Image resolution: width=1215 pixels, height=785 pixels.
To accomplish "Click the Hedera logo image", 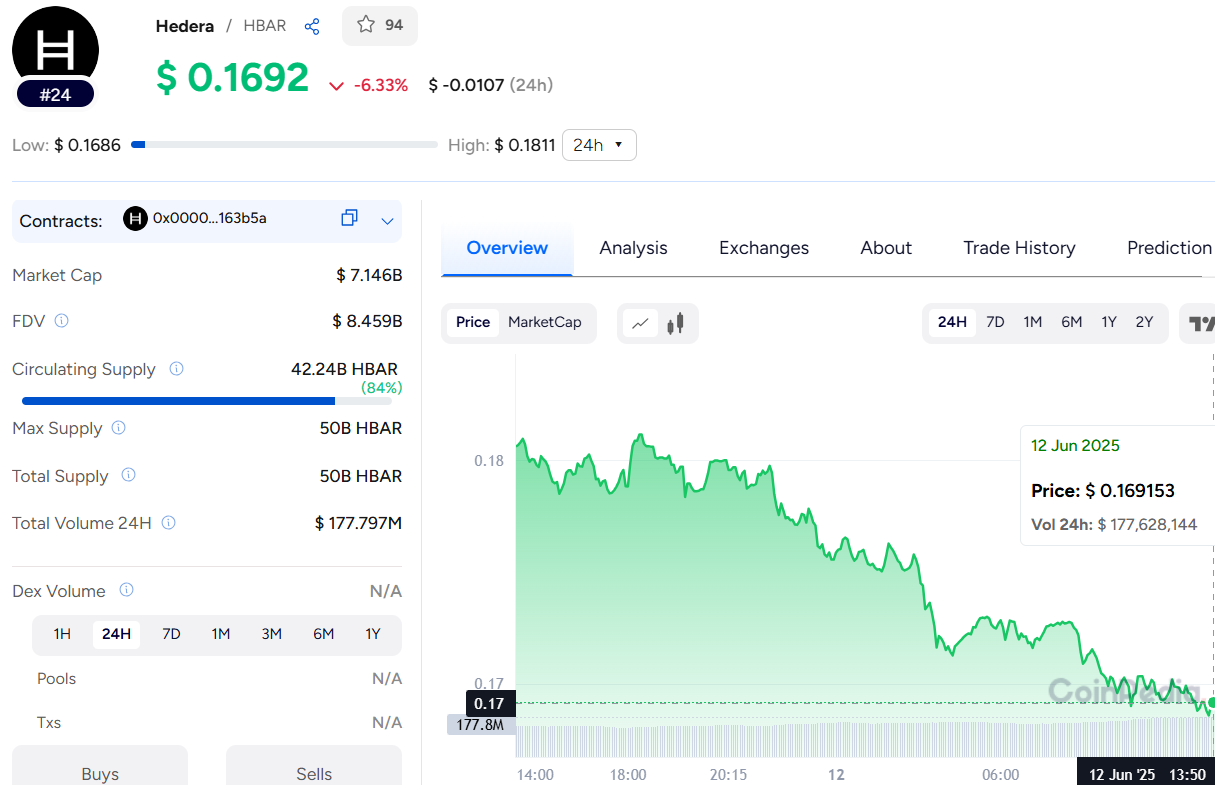I will 55,48.
